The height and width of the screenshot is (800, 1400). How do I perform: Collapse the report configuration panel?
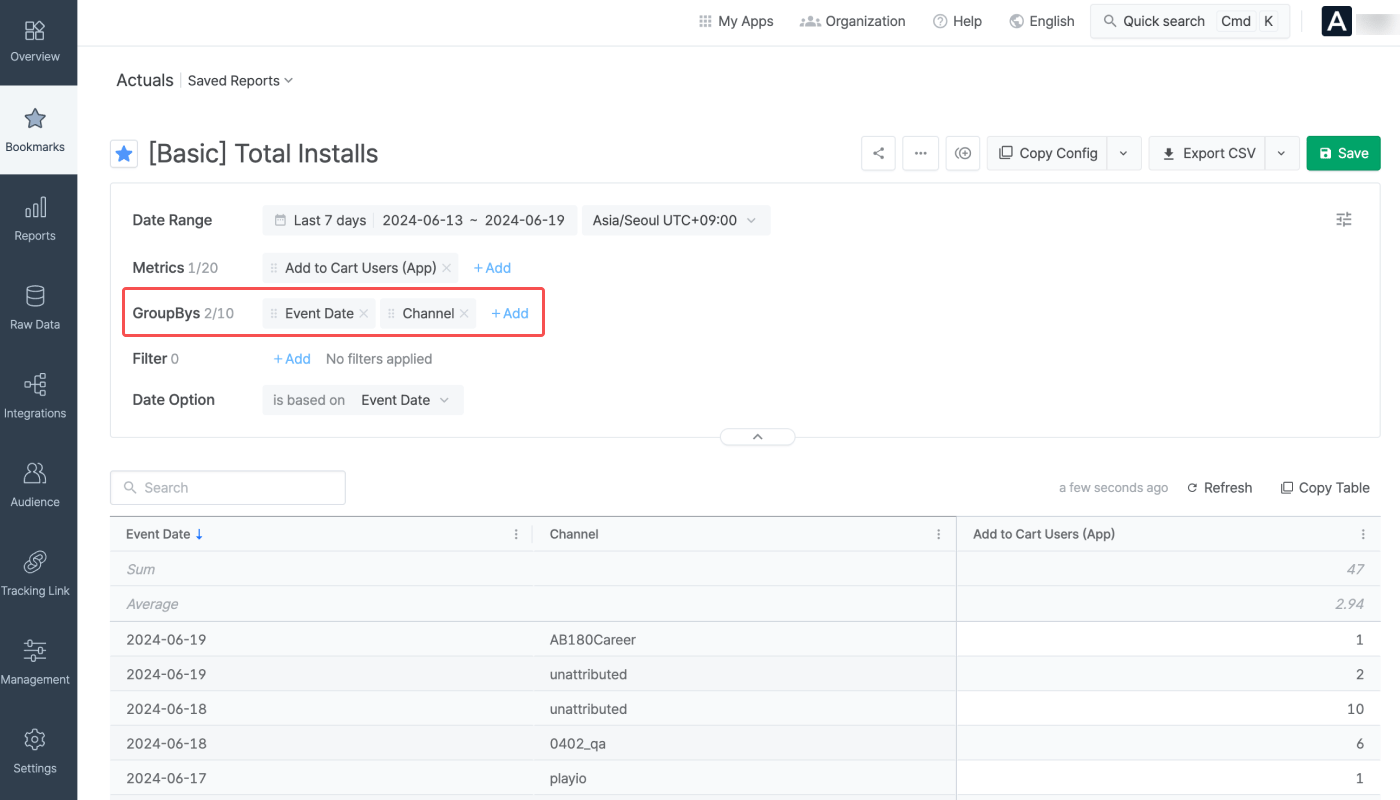tap(757, 437)
